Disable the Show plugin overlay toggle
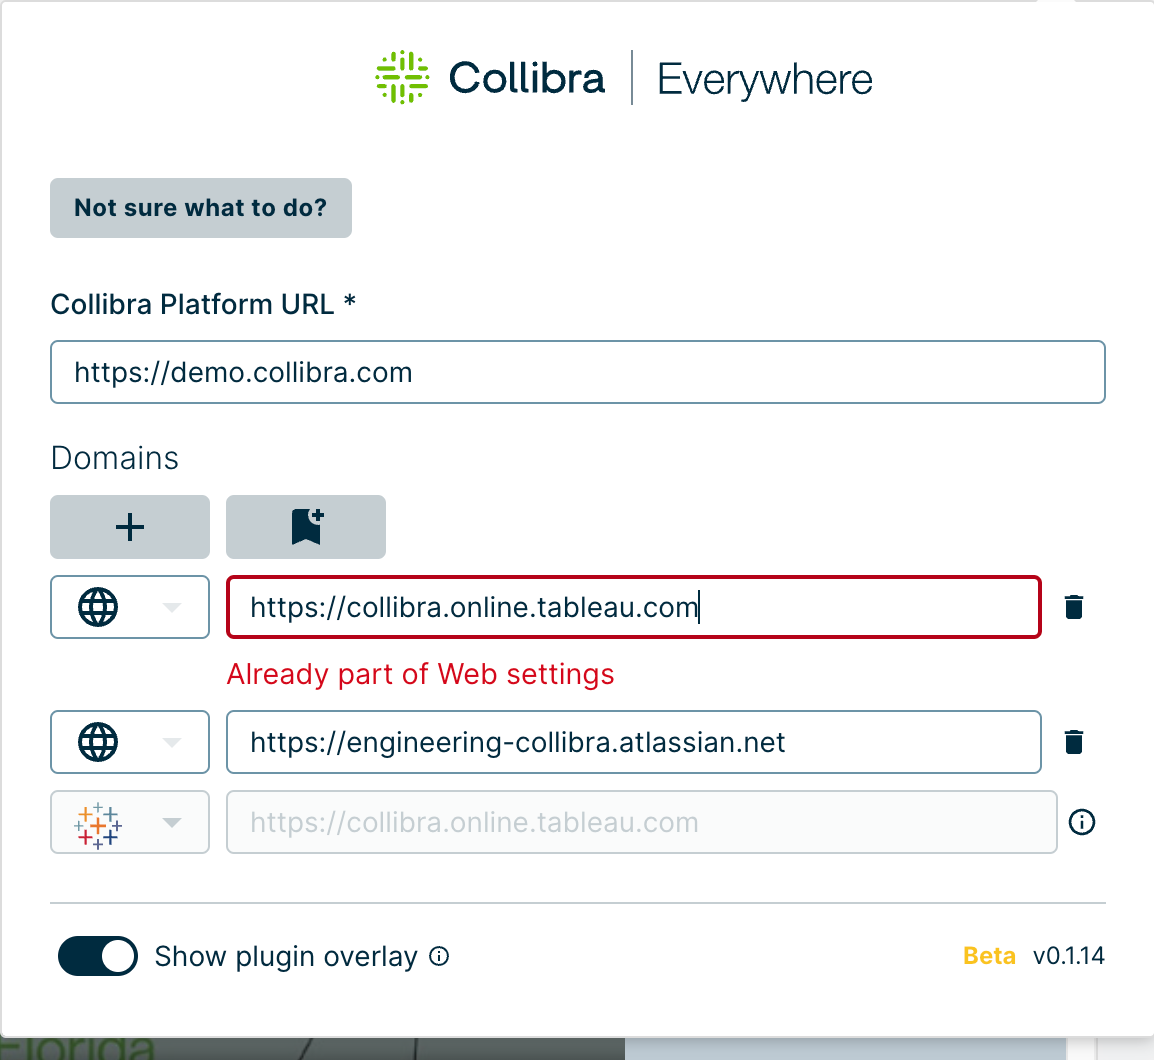This screenshot has width=1154, height=1060. (x=97, y=956)
